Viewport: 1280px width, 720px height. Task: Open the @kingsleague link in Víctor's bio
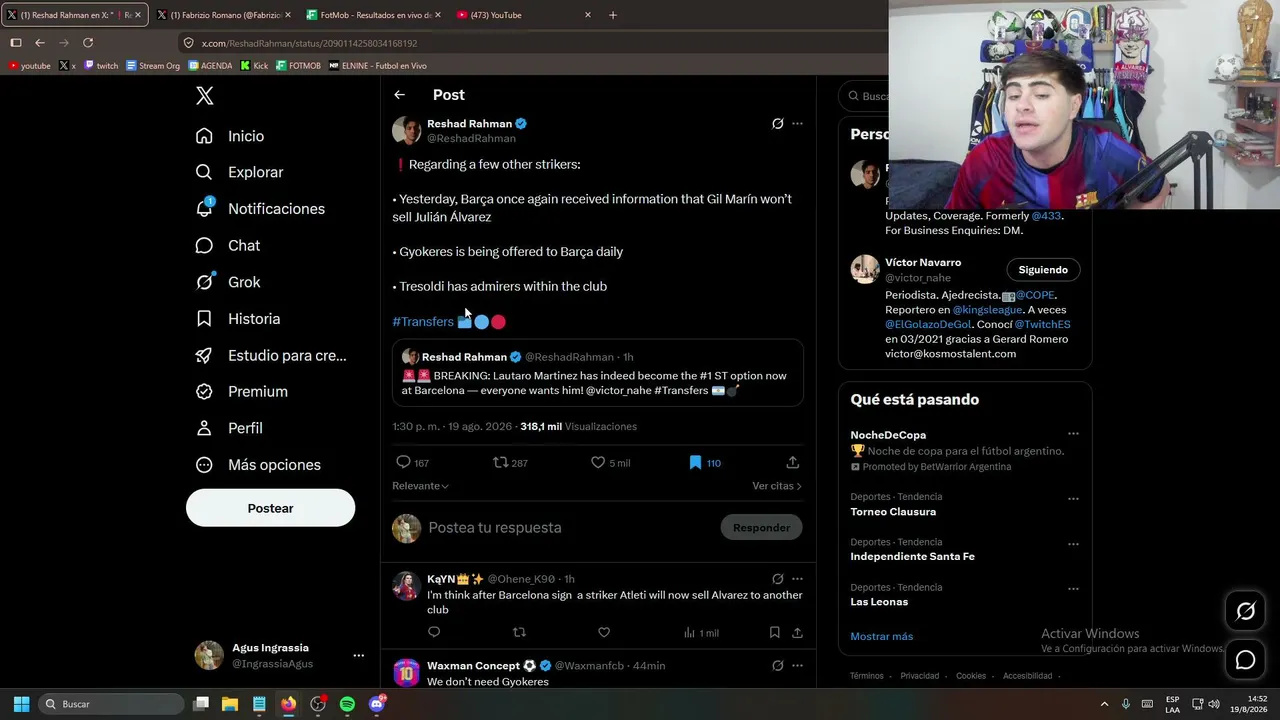pyautogui.click(x=987, y=310)
